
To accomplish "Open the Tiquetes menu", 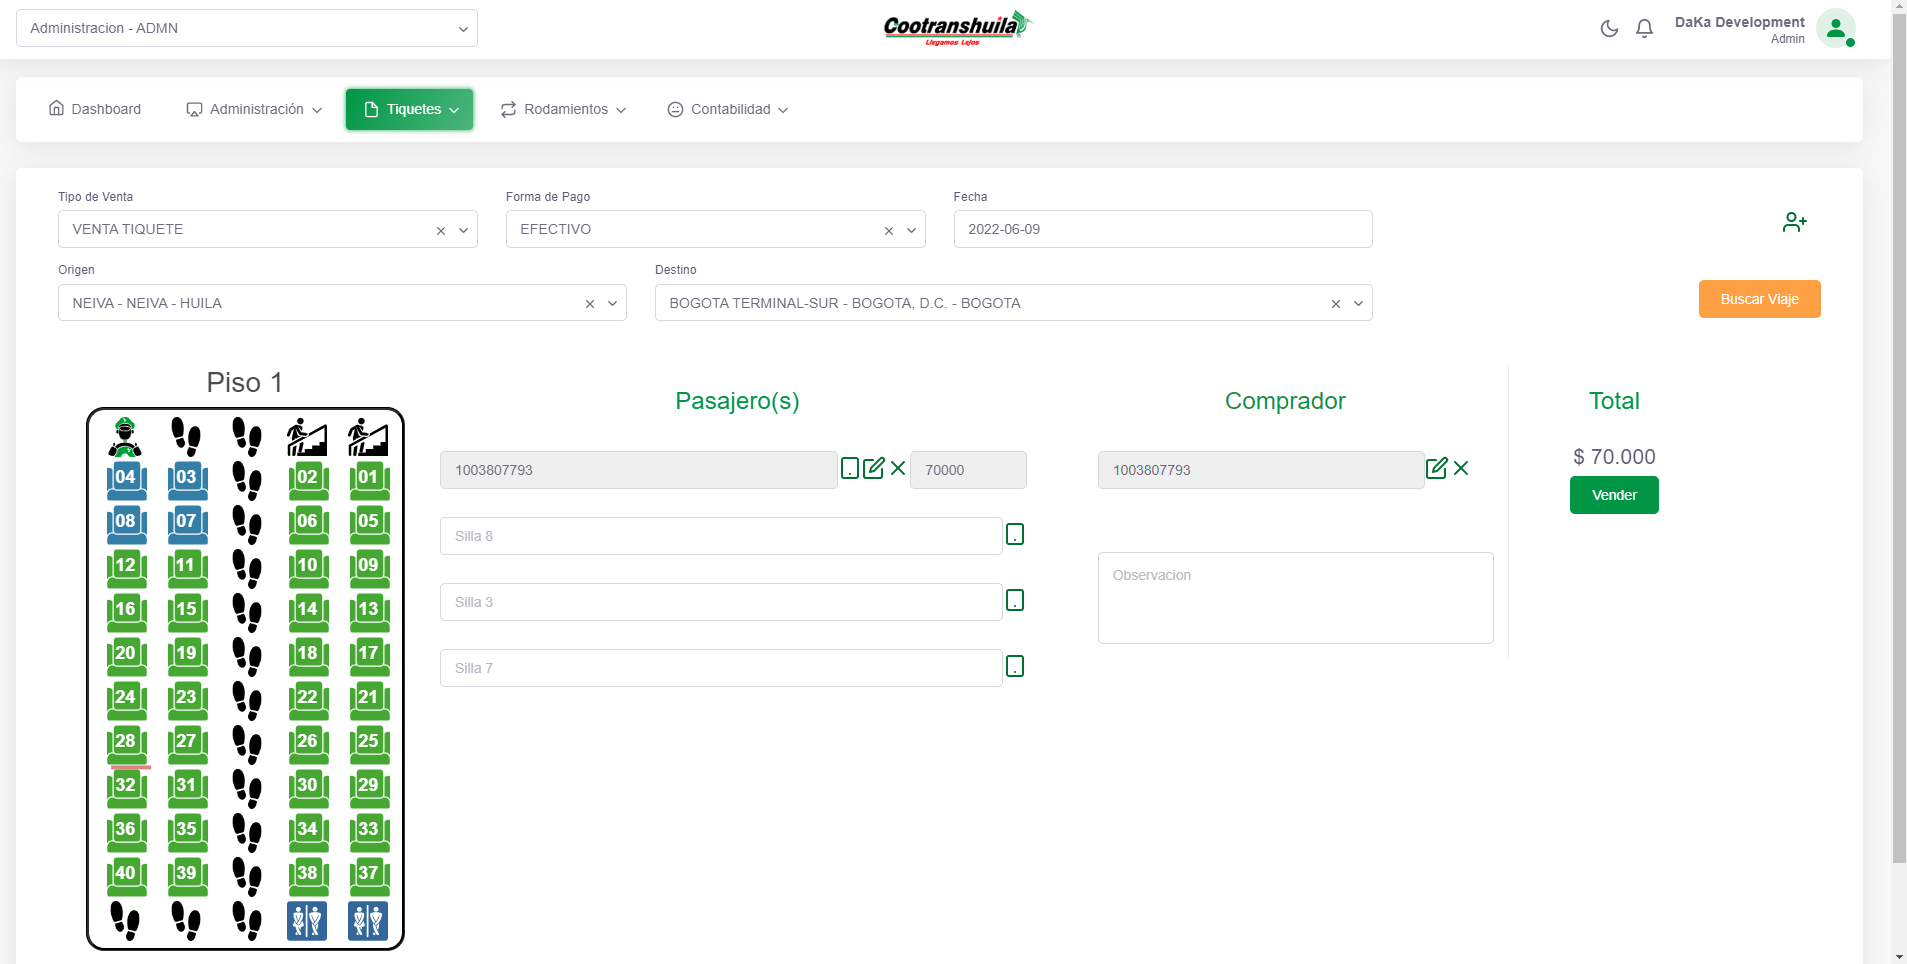I will tap(410, 110).
